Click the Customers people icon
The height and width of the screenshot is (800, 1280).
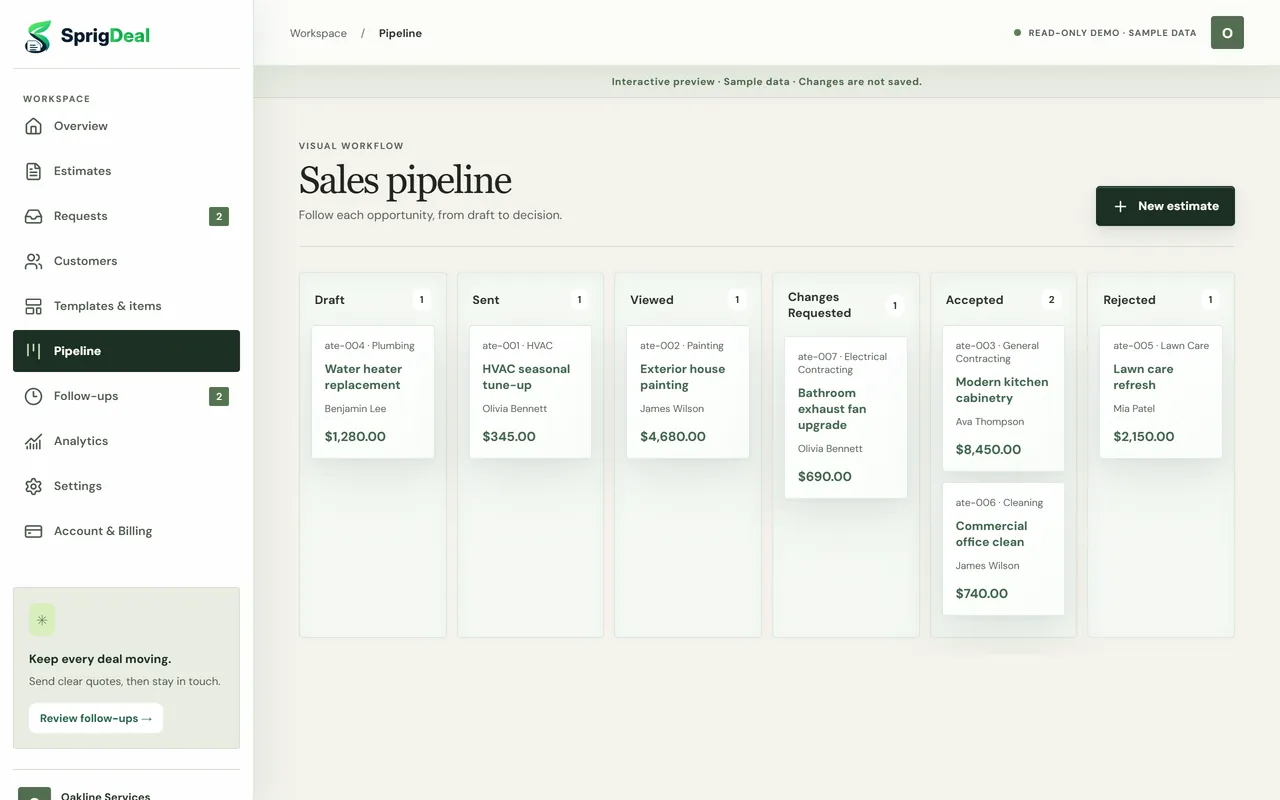click(x=34, y=261)
